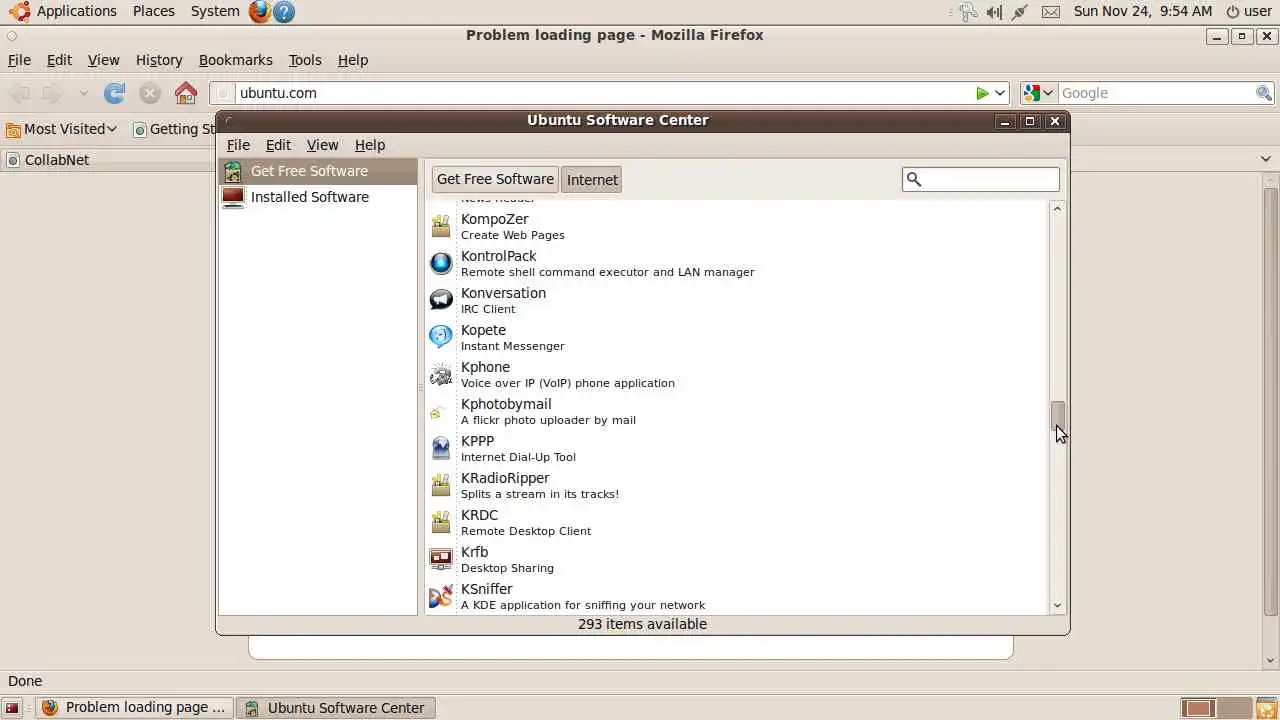Select the Konversation IRC Client entry
The image size is (1280, 720).
point(737,300)
